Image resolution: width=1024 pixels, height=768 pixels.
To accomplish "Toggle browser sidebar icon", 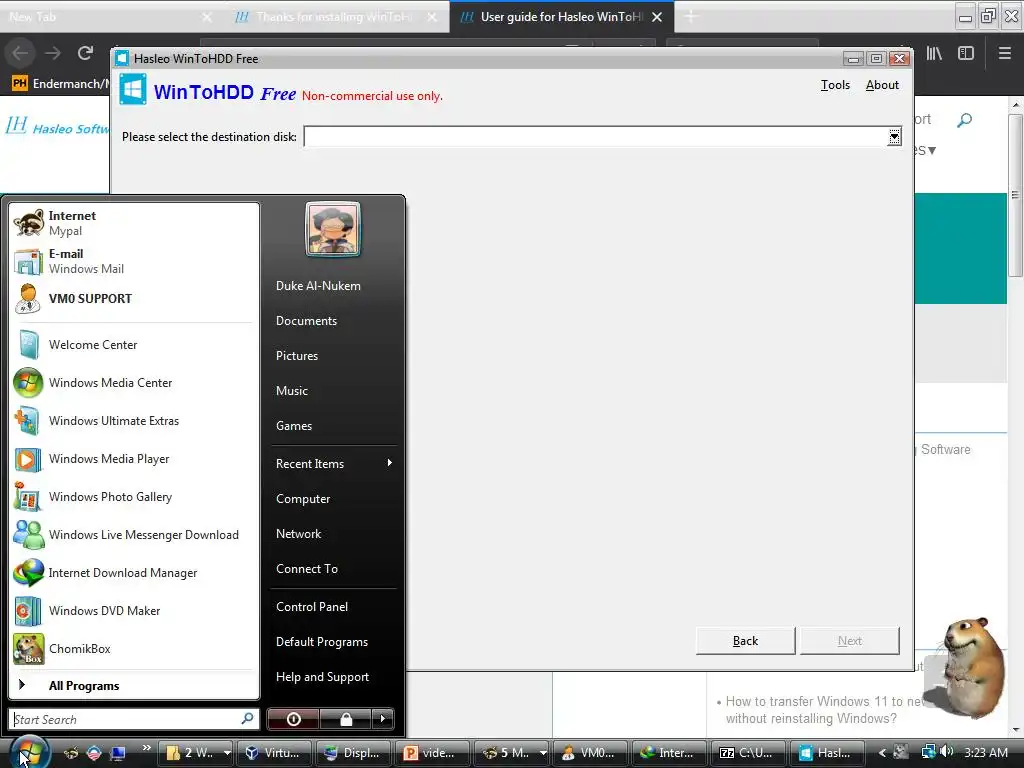I will (x=966, y=54).
